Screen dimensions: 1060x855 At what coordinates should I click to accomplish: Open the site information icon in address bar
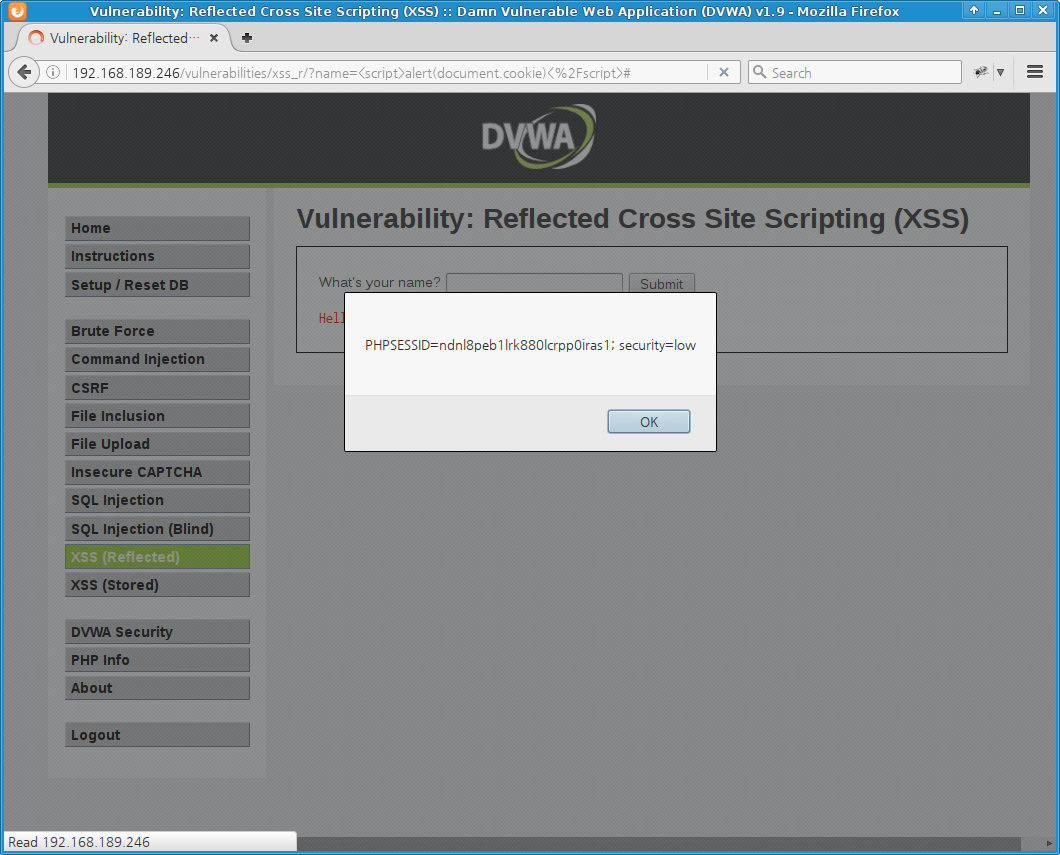pos(53,72)
